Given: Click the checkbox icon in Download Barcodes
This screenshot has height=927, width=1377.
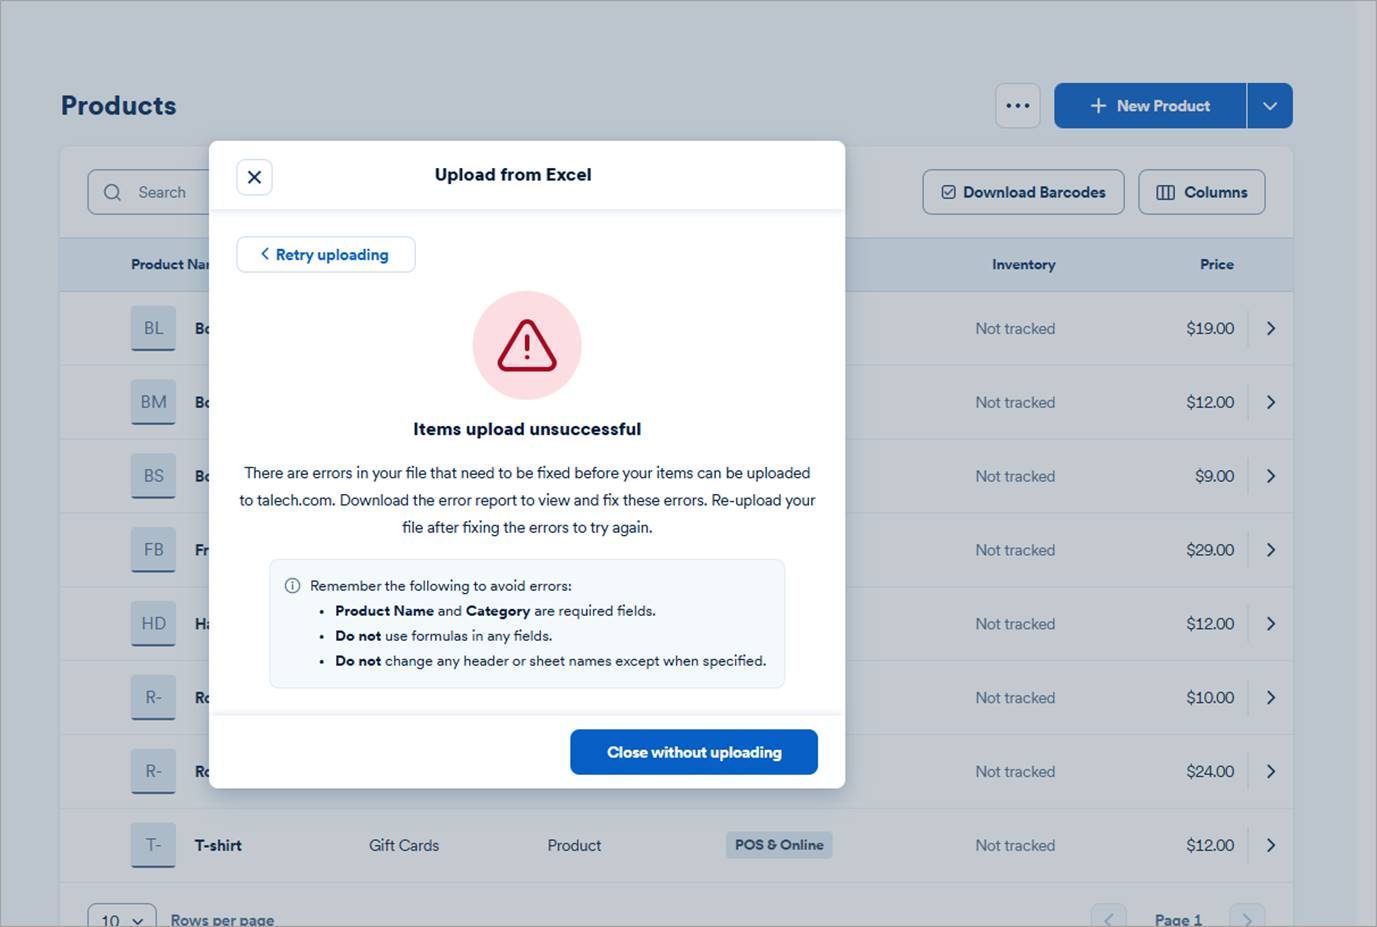Looking at the screenshot, I should pos(948,192).
